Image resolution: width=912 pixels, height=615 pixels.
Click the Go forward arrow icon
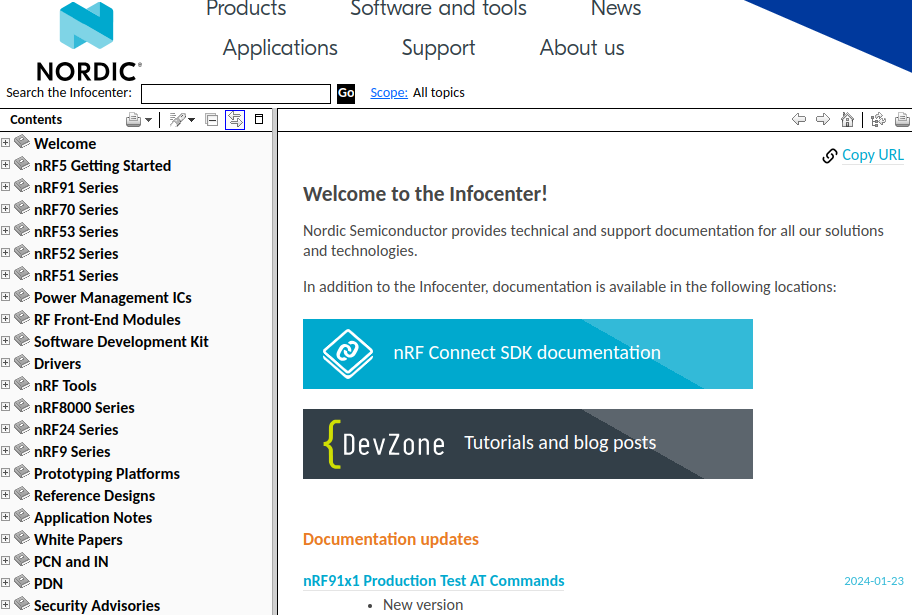coord(823,119)
